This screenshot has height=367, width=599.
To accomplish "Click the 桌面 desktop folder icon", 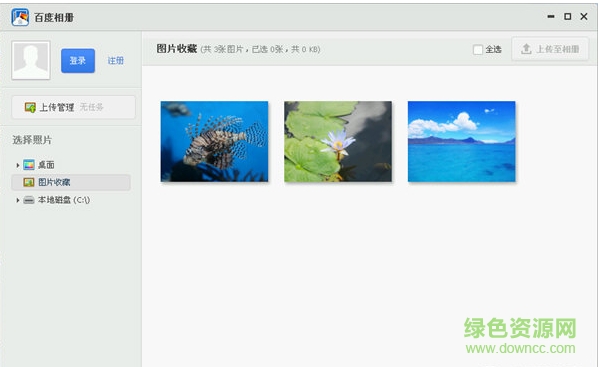I will [29, 165].
